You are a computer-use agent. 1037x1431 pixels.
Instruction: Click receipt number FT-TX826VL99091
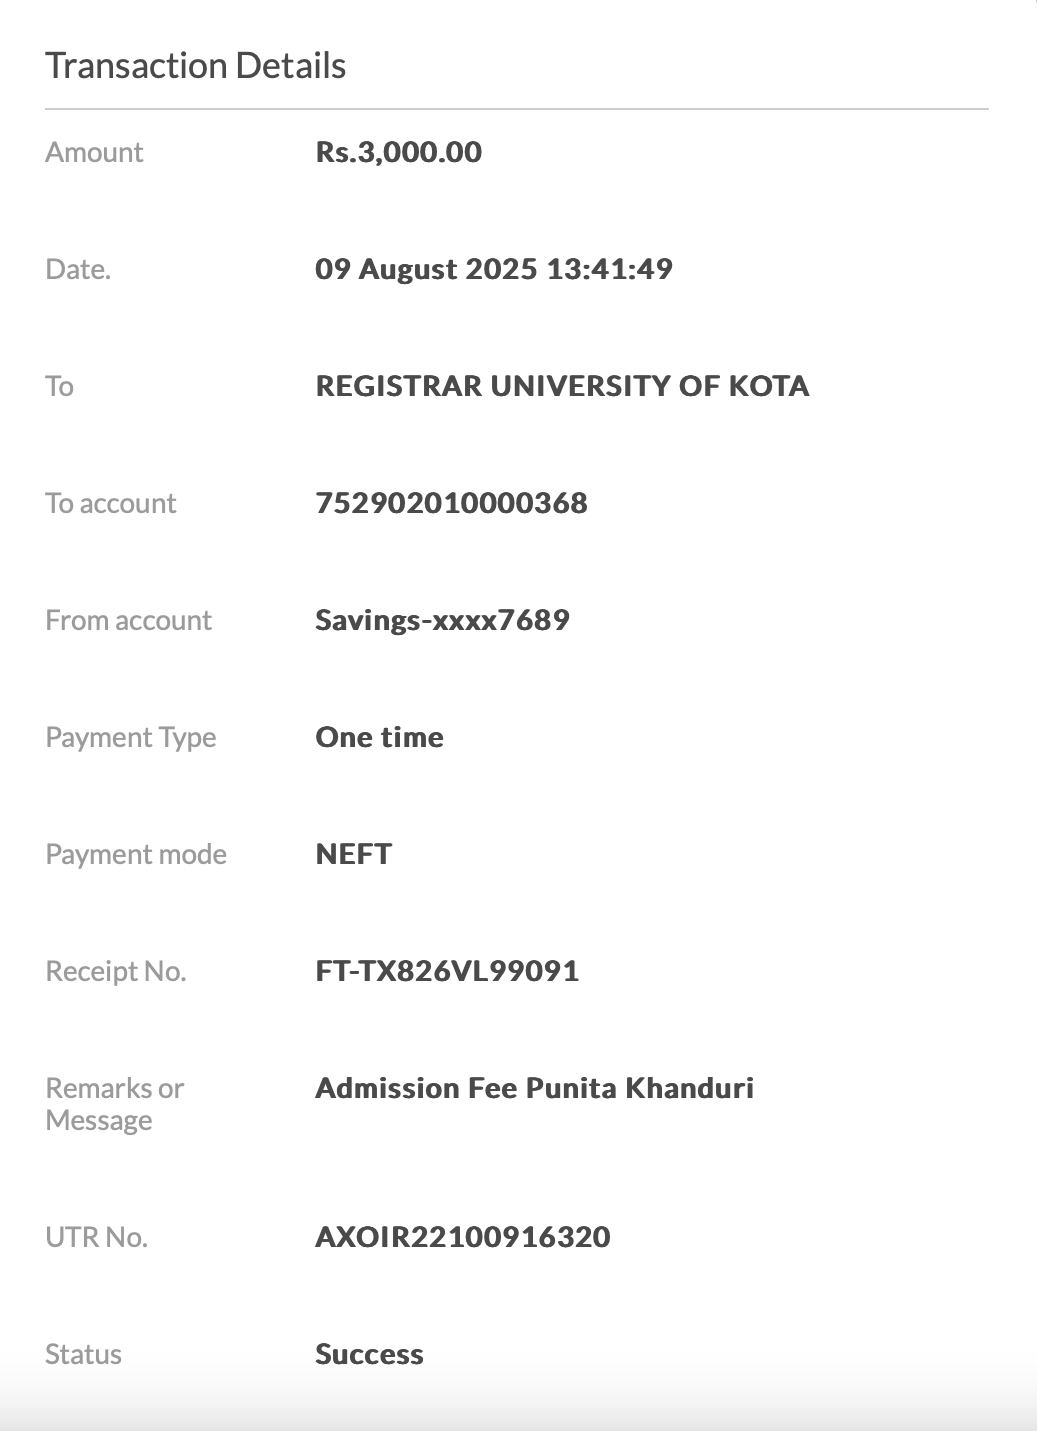tap(447, 971)
